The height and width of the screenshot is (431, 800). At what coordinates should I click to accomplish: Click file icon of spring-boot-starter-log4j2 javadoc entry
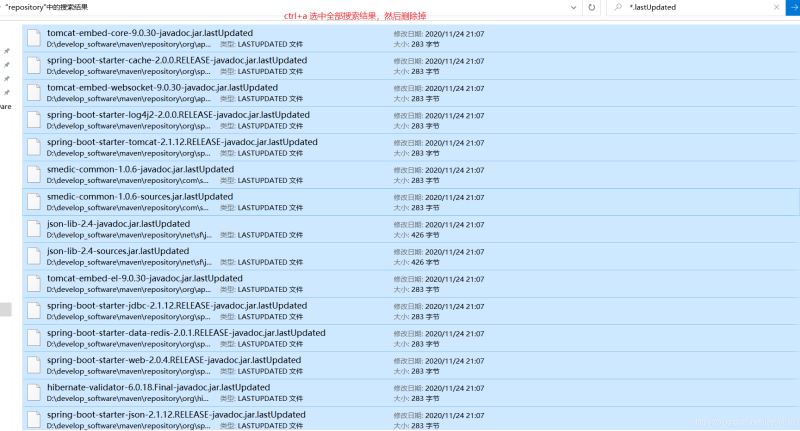(x=34, y=120)
